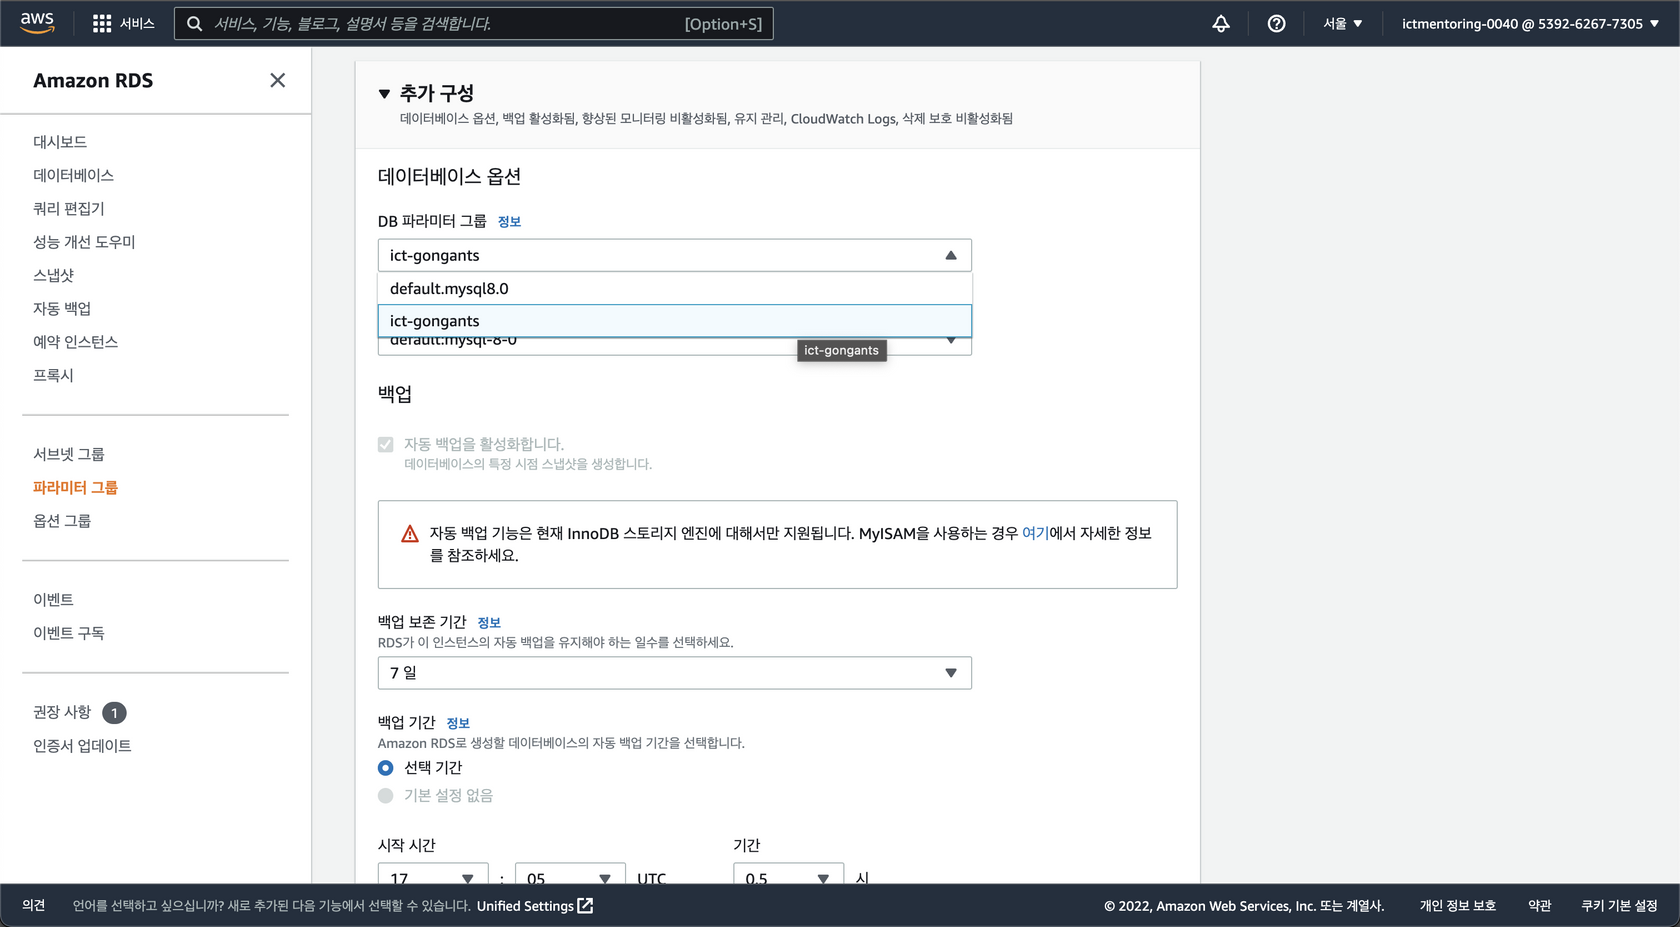Viewport: 1680px width, 927px height.
Task: Open '개인 정보 보호' footer link
Action: [1457, 906]
